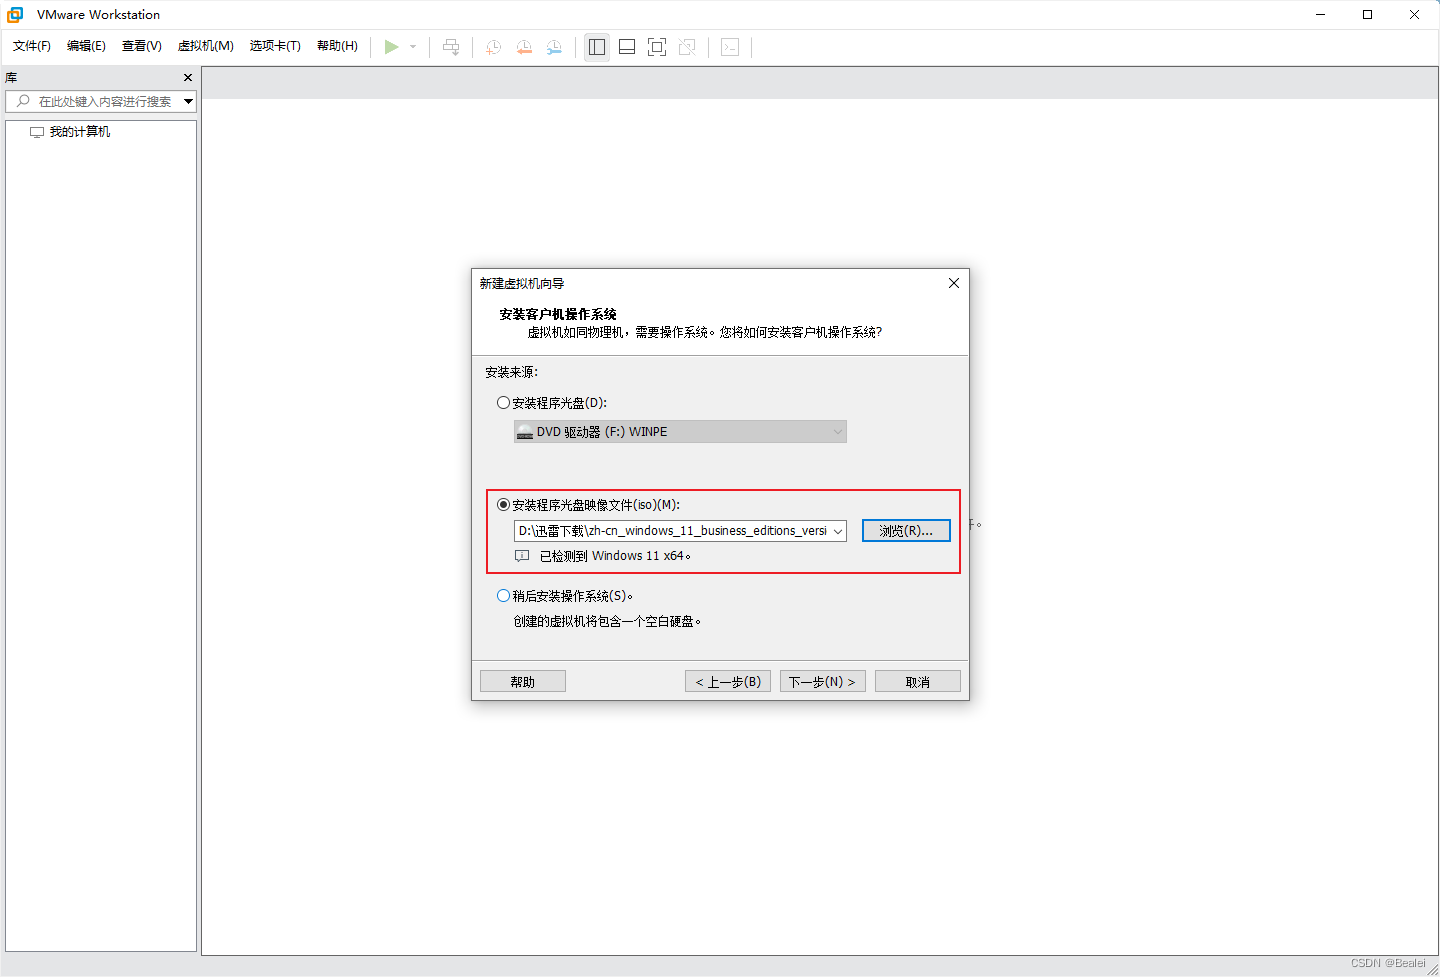This screenshot has width=1440, height=977.
Task: Open the 选项卡(T) menu
Action: coord(275,46)
